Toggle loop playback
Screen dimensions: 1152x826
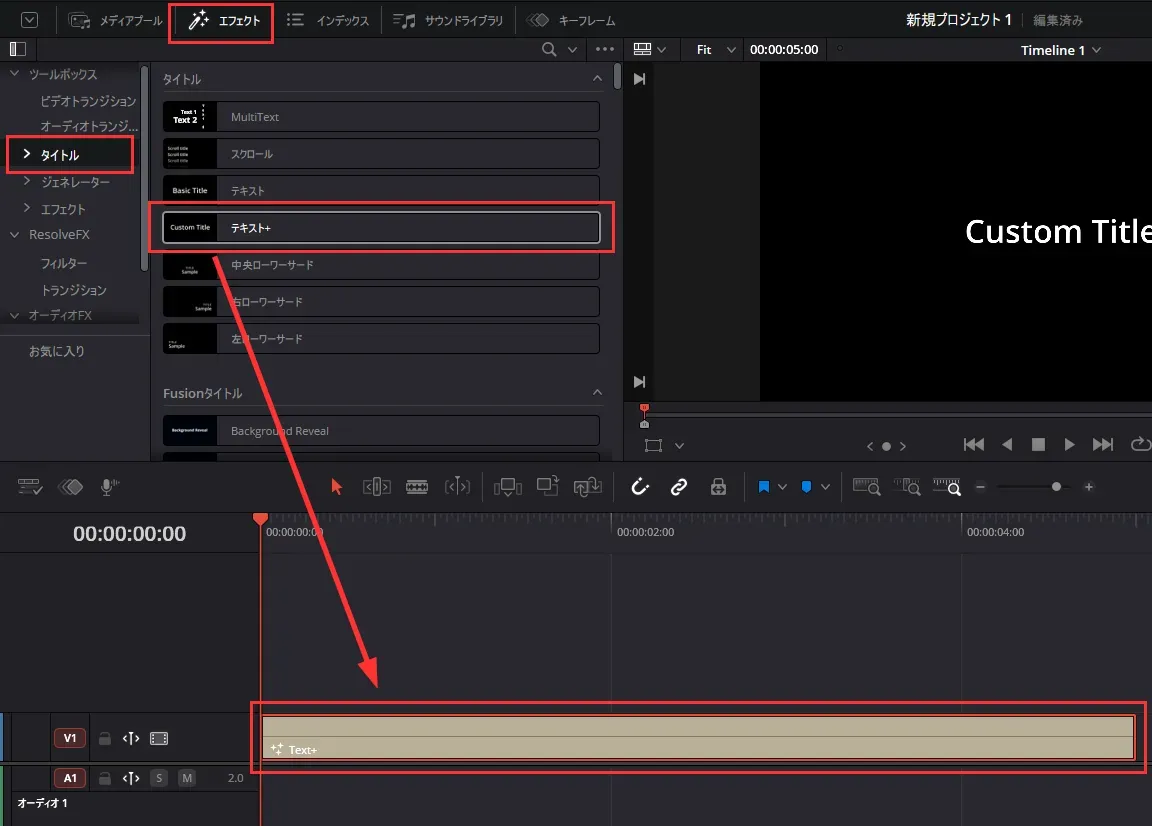pyautogui.click(x=1141, y=444)
